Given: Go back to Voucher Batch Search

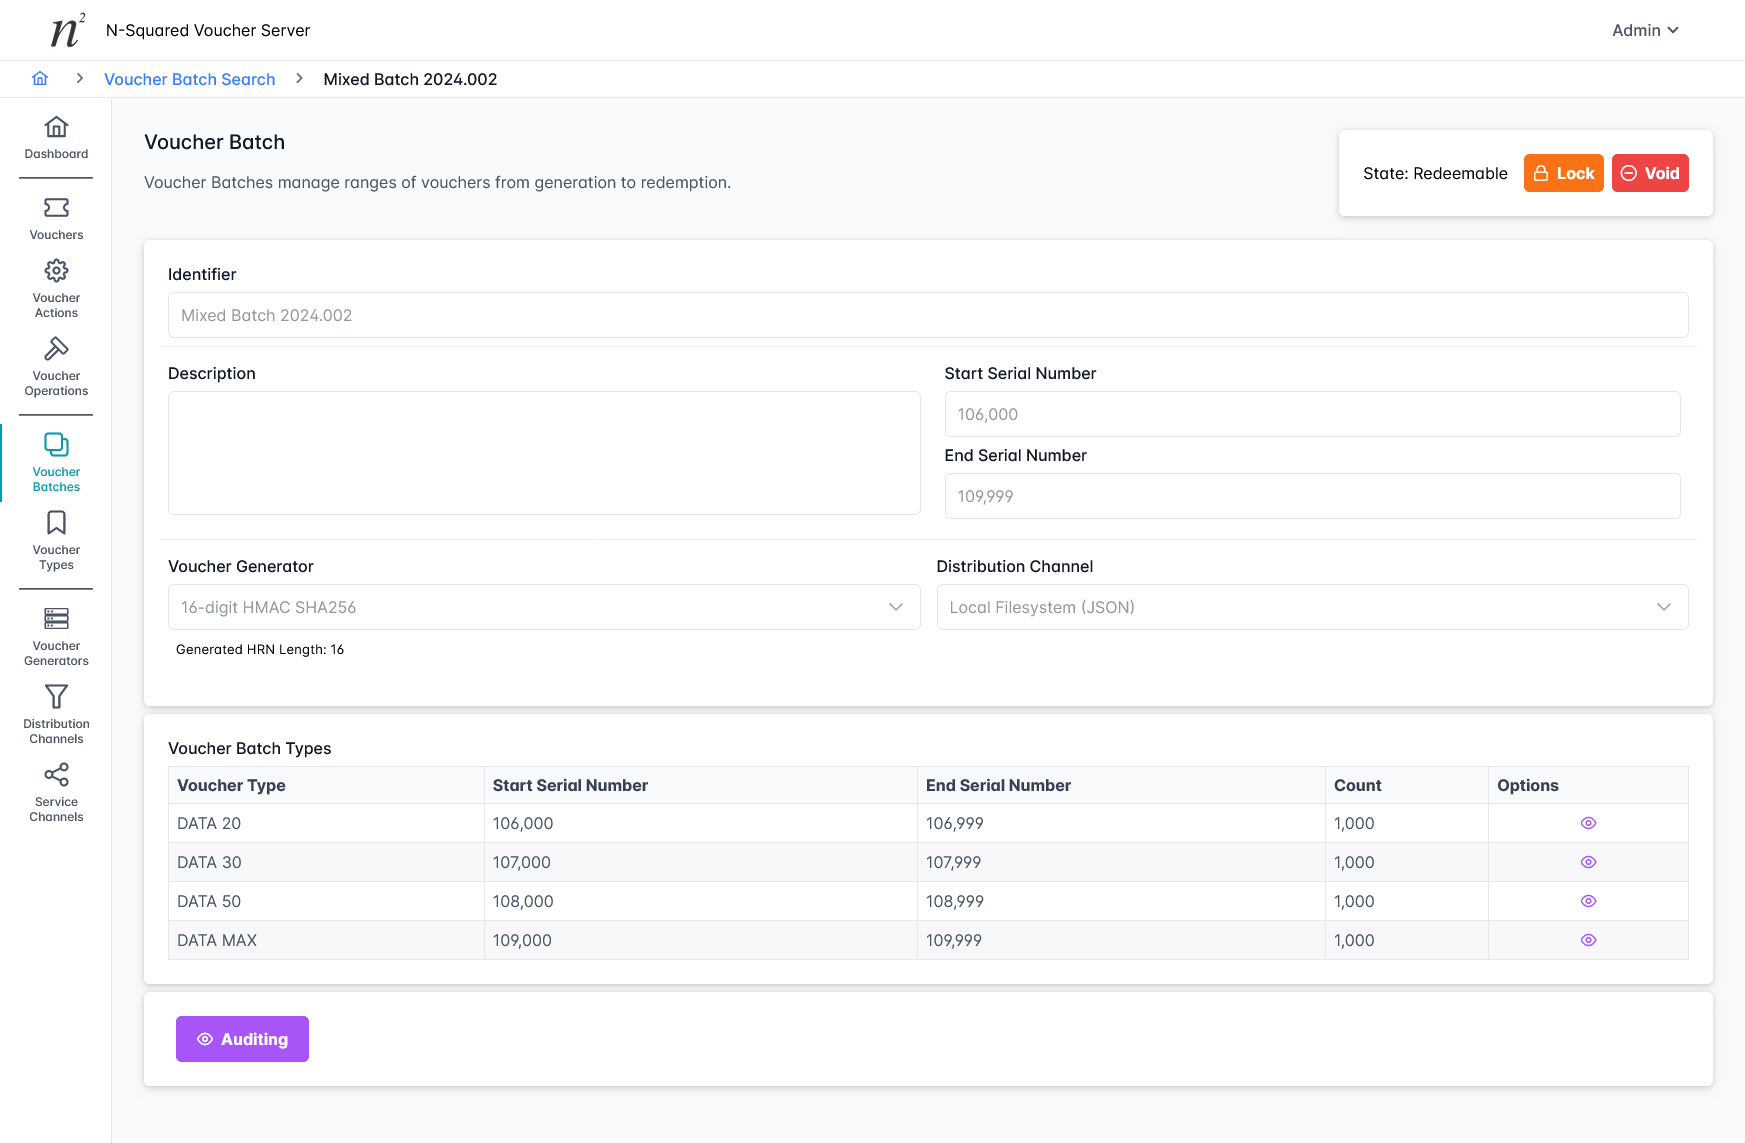Looking at the screenshot, I should click(189, 79).
